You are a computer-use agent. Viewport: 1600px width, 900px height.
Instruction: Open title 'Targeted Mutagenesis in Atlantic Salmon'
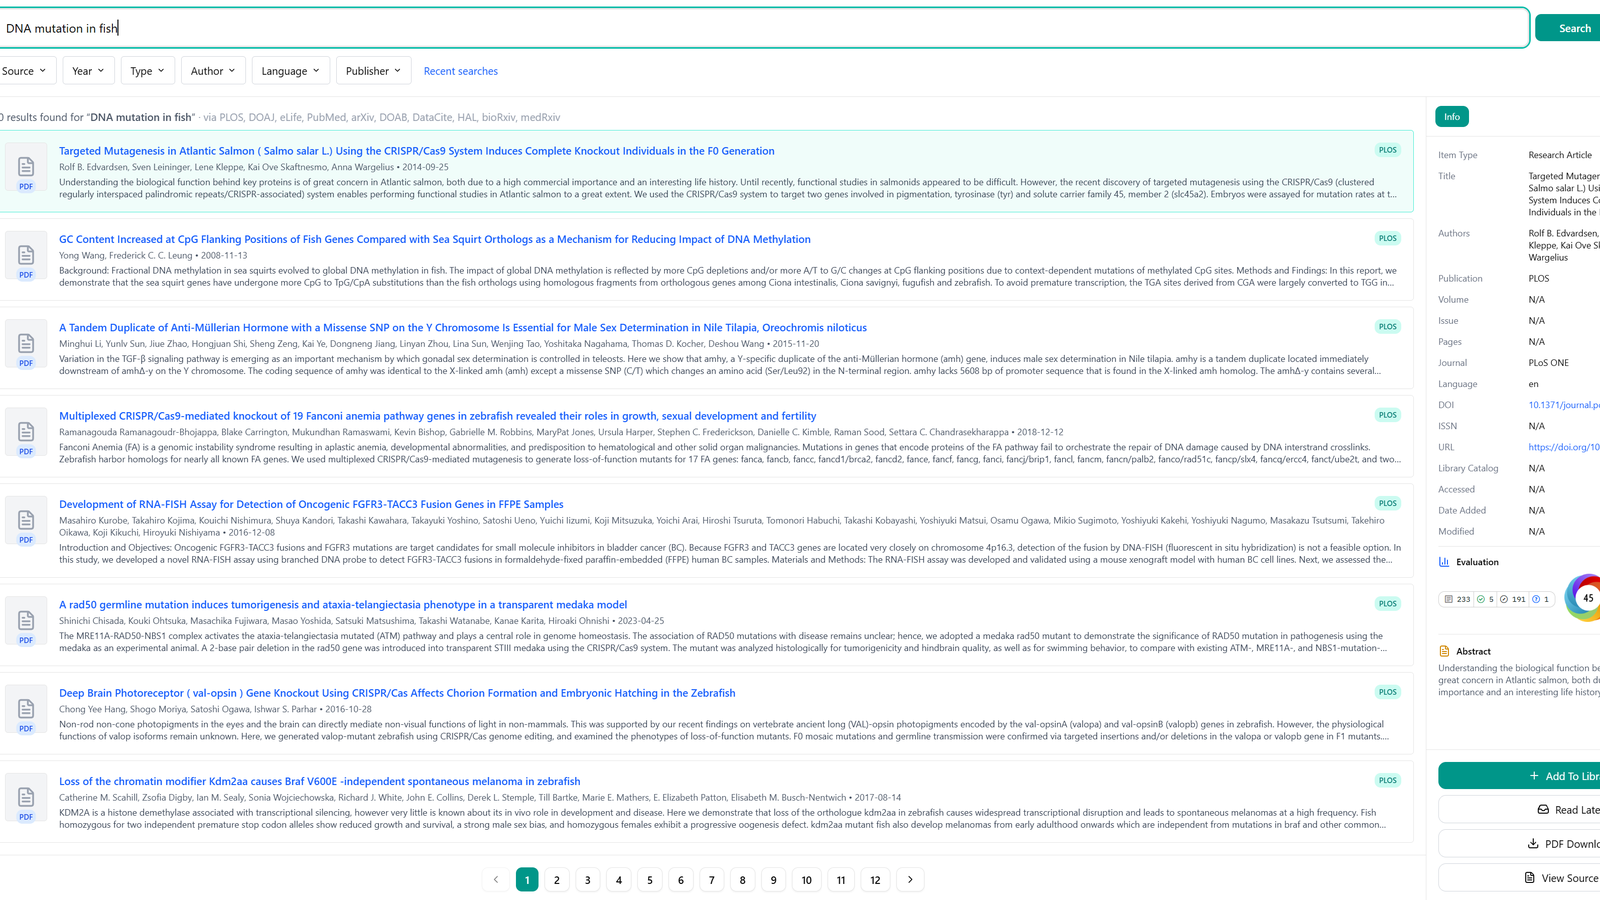417,151
